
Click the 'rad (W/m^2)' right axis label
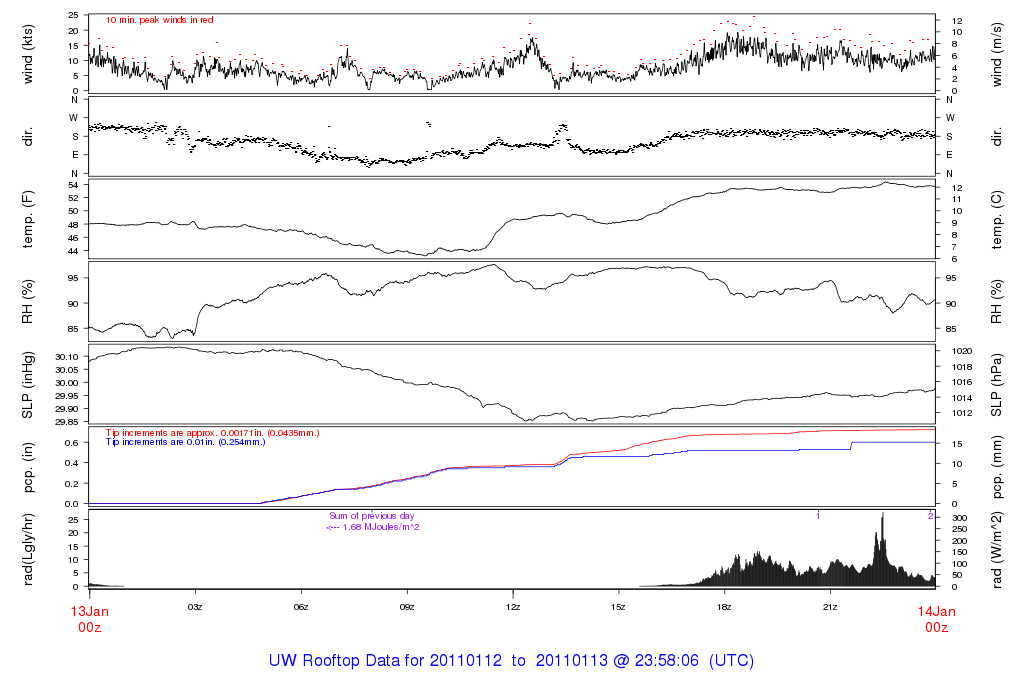(997, 548)
